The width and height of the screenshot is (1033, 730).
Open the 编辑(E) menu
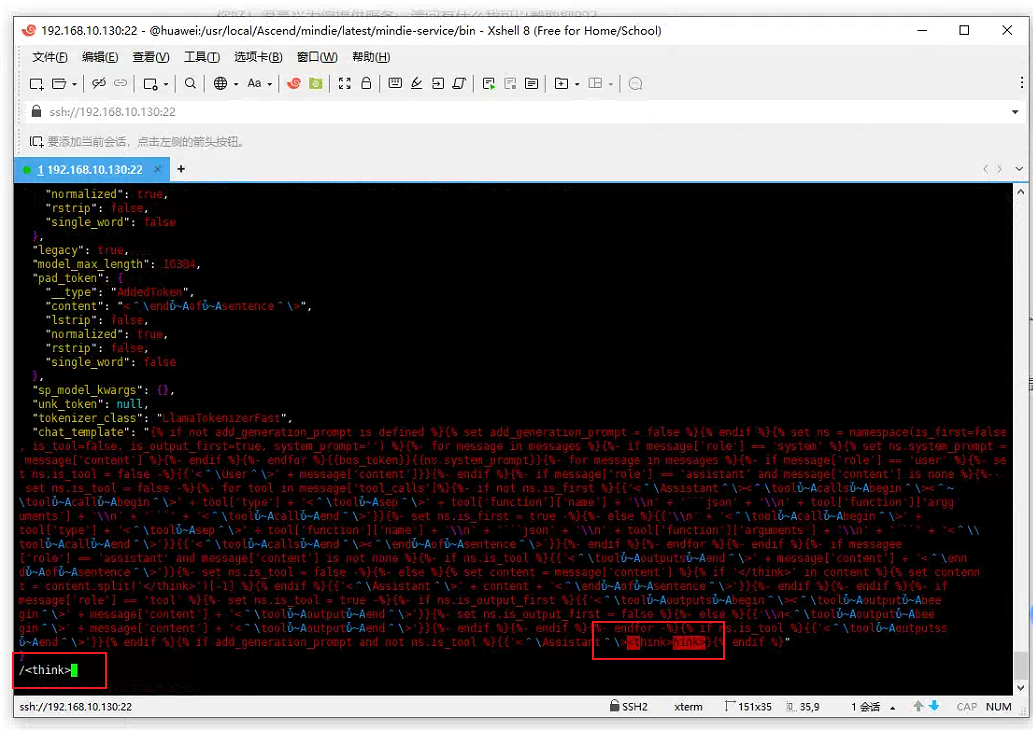tap(100, 57)
